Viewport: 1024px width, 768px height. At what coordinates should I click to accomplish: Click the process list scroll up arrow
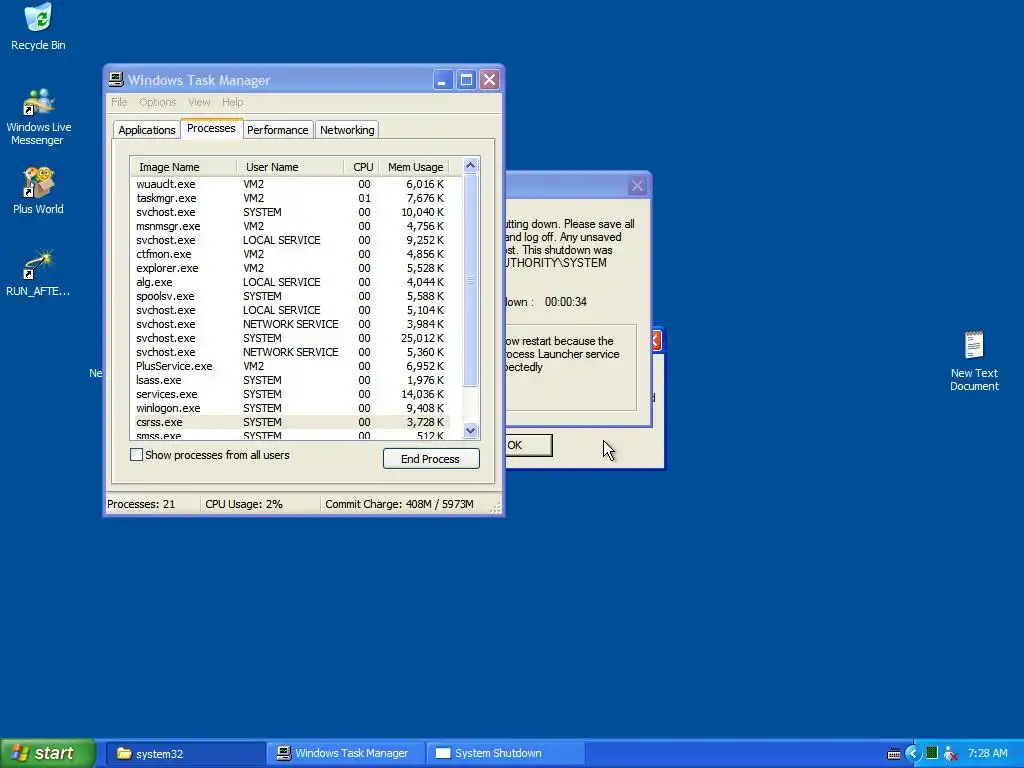pos(470,165)
